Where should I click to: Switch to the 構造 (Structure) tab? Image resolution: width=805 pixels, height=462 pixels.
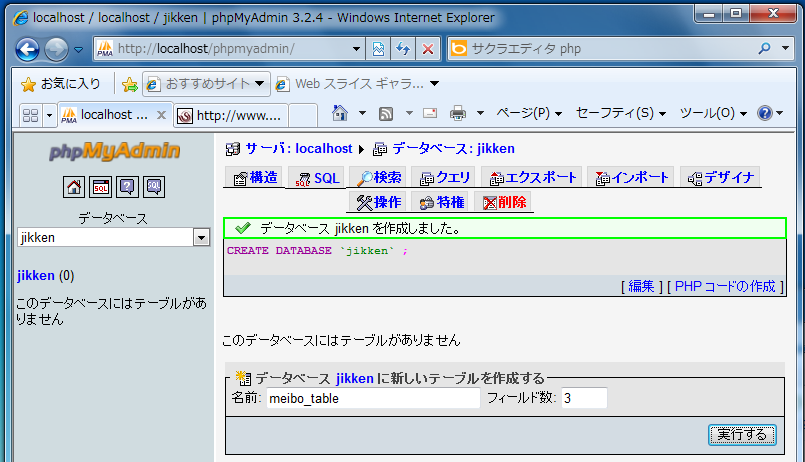255,178
